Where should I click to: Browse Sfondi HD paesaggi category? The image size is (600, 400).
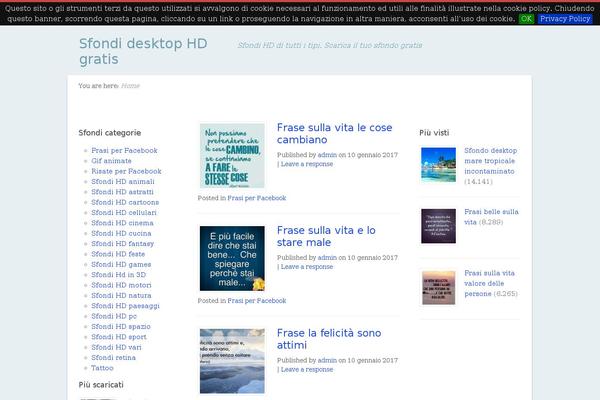tap(126, 305)
